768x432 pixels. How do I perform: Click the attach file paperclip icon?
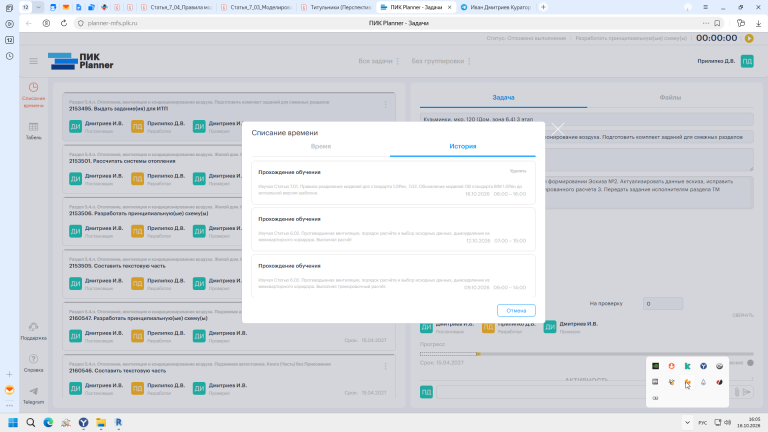[737, 392]
